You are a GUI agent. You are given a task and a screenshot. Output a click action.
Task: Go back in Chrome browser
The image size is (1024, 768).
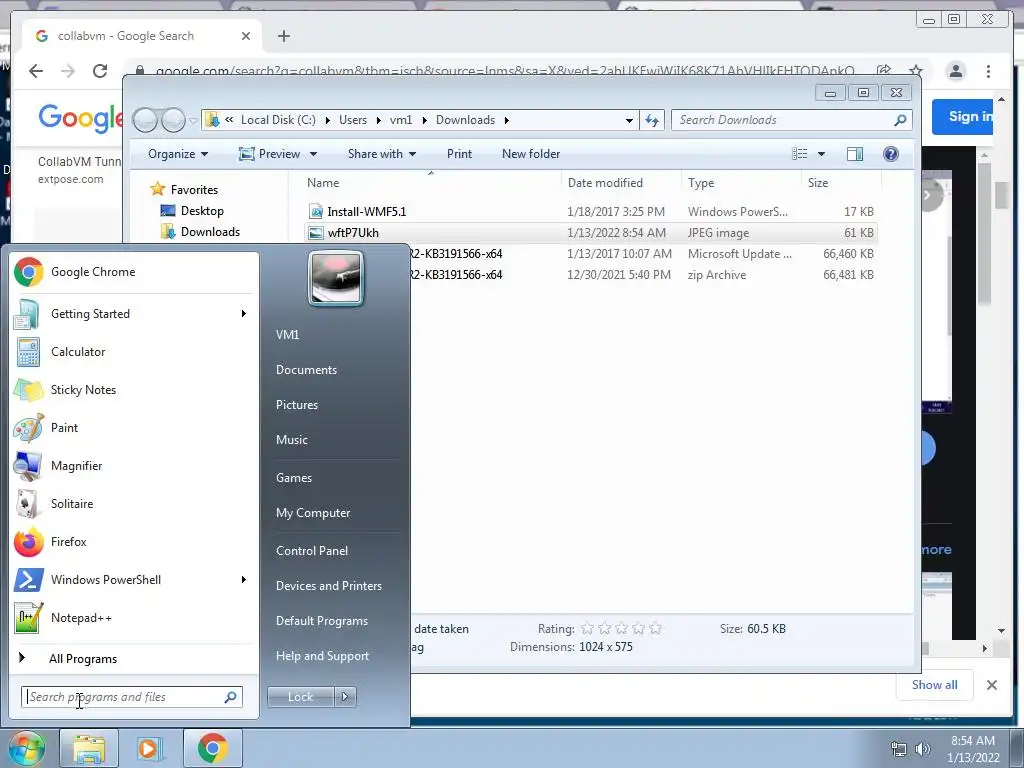click(36, 71)
